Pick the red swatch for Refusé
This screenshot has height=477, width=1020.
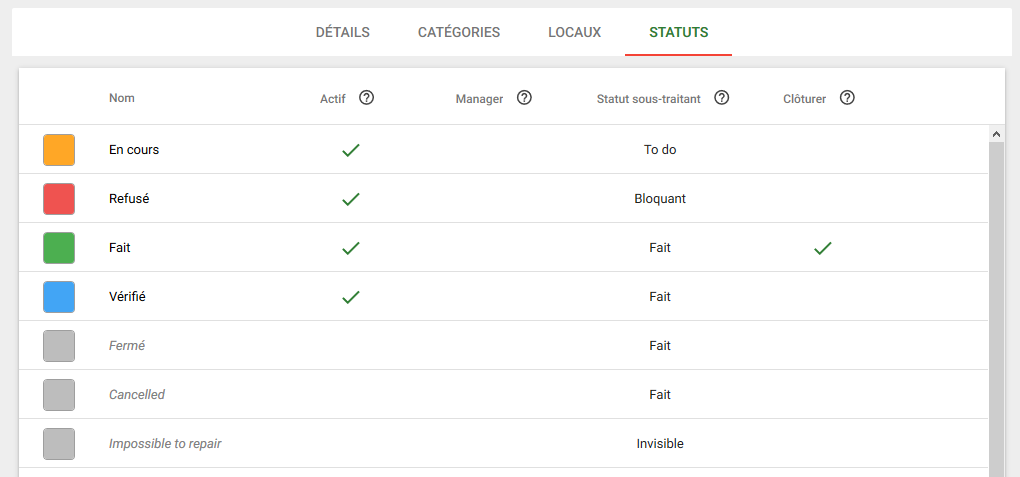tap(59, 198)
